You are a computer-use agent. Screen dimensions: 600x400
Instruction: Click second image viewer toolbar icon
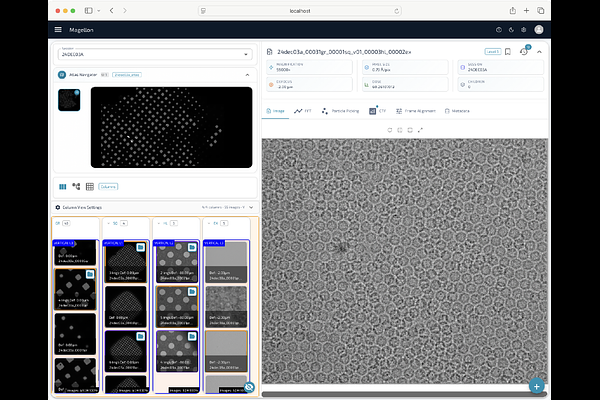[x=400, y=130]
